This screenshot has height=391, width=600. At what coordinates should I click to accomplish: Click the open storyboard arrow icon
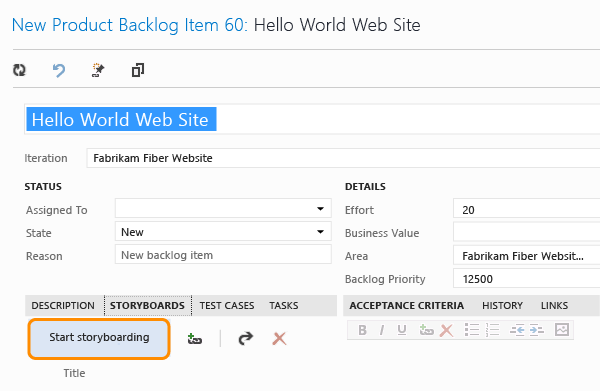[245, 338]
